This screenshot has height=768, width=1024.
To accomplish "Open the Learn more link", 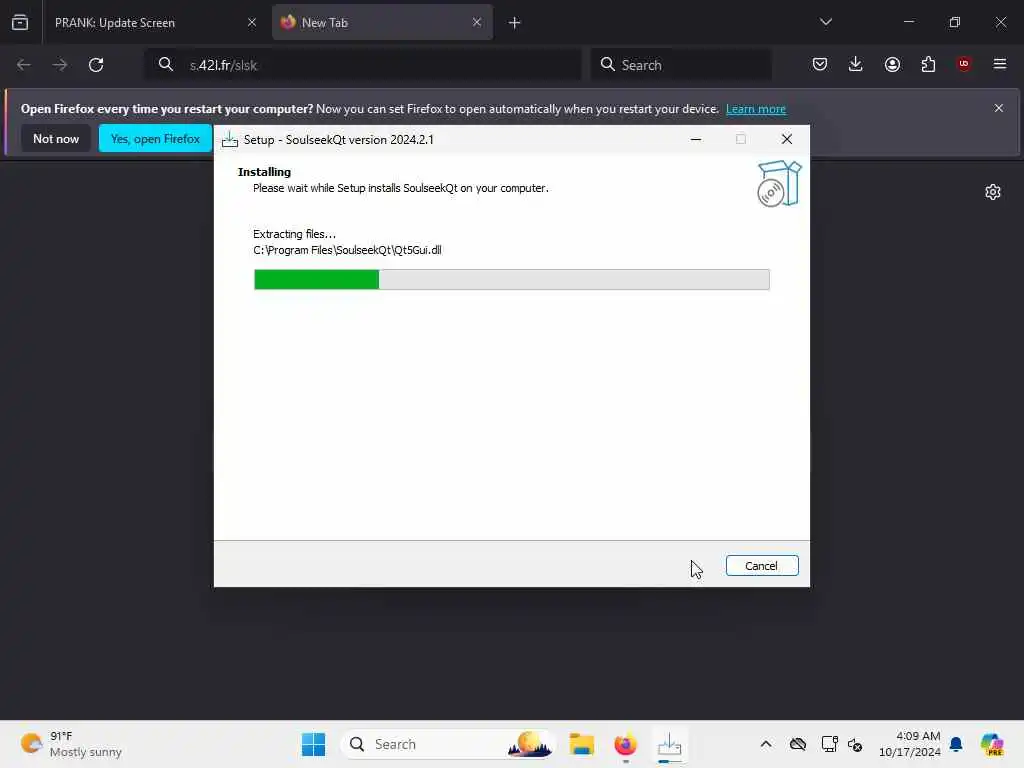I will click(x=756, y=109).
